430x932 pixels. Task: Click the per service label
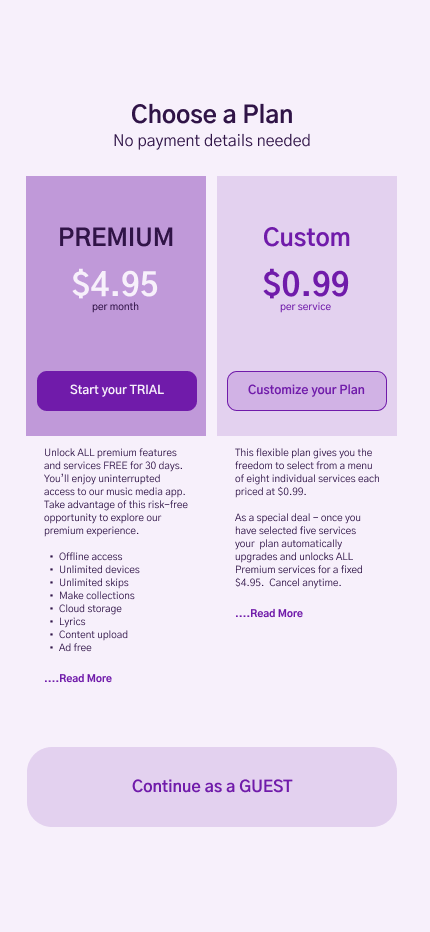[x=306, y=307]
